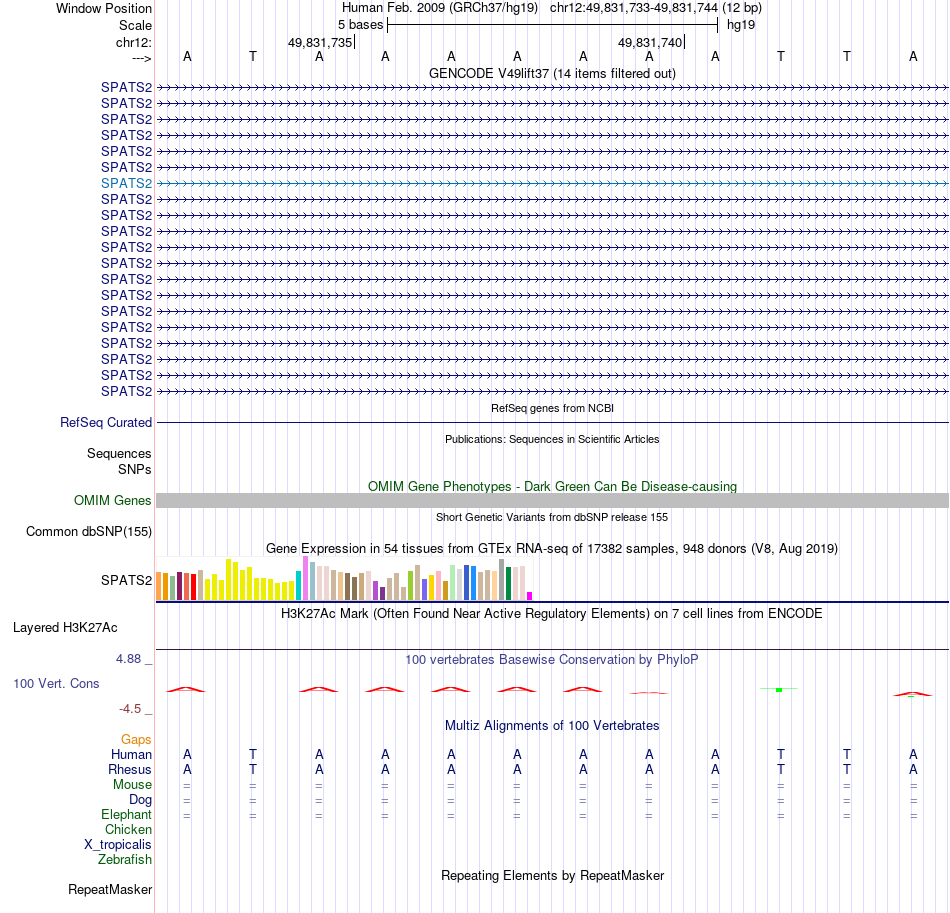Click the Gaps row label
The width and height of the screenshot is (950, 913).
pos(136,739)
